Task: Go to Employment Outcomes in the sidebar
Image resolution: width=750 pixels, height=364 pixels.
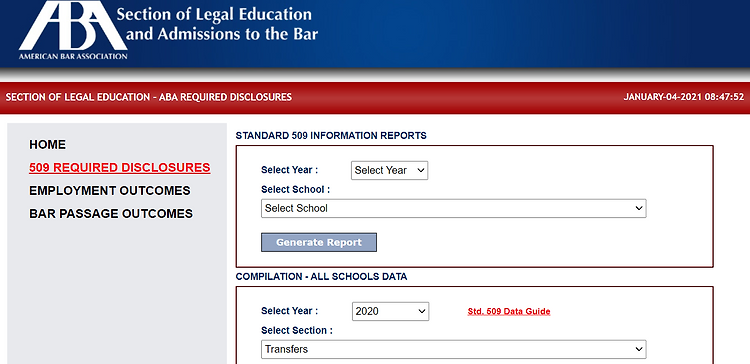Action: [110, 190]
